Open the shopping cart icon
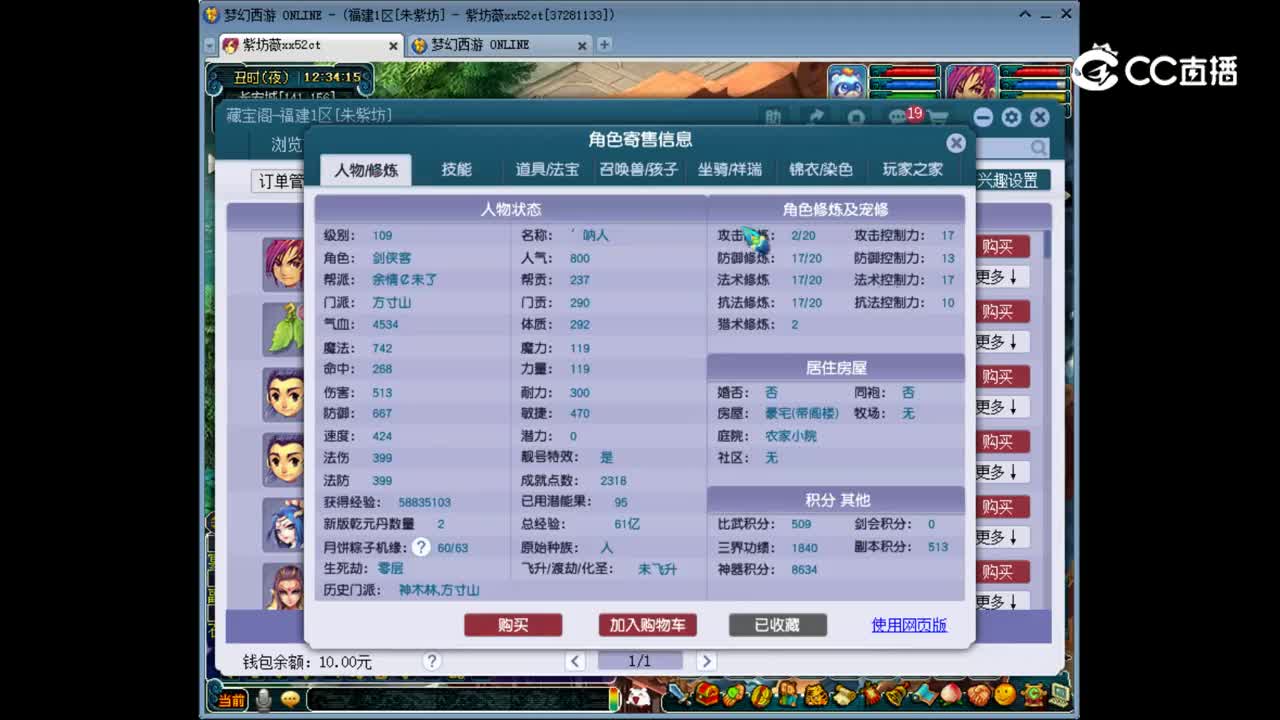Viewport: 1280px width, 720px height. click(939, 117)
